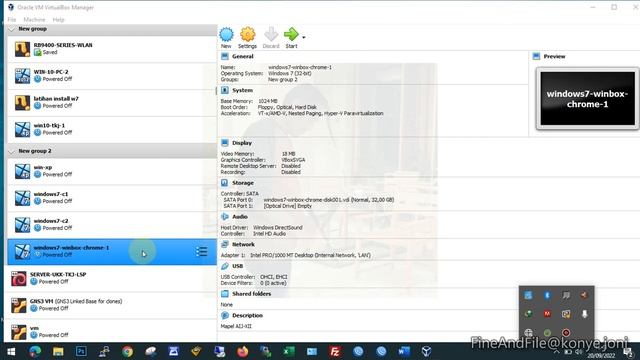Screen dimensions: 640x360
Task: Open Firefox from the taskbar
Action: 242,351
